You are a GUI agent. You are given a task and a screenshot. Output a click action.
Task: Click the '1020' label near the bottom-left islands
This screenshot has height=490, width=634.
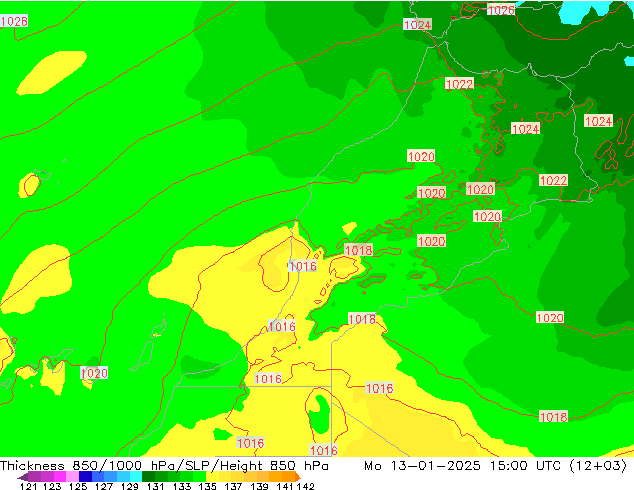point(94,373)
